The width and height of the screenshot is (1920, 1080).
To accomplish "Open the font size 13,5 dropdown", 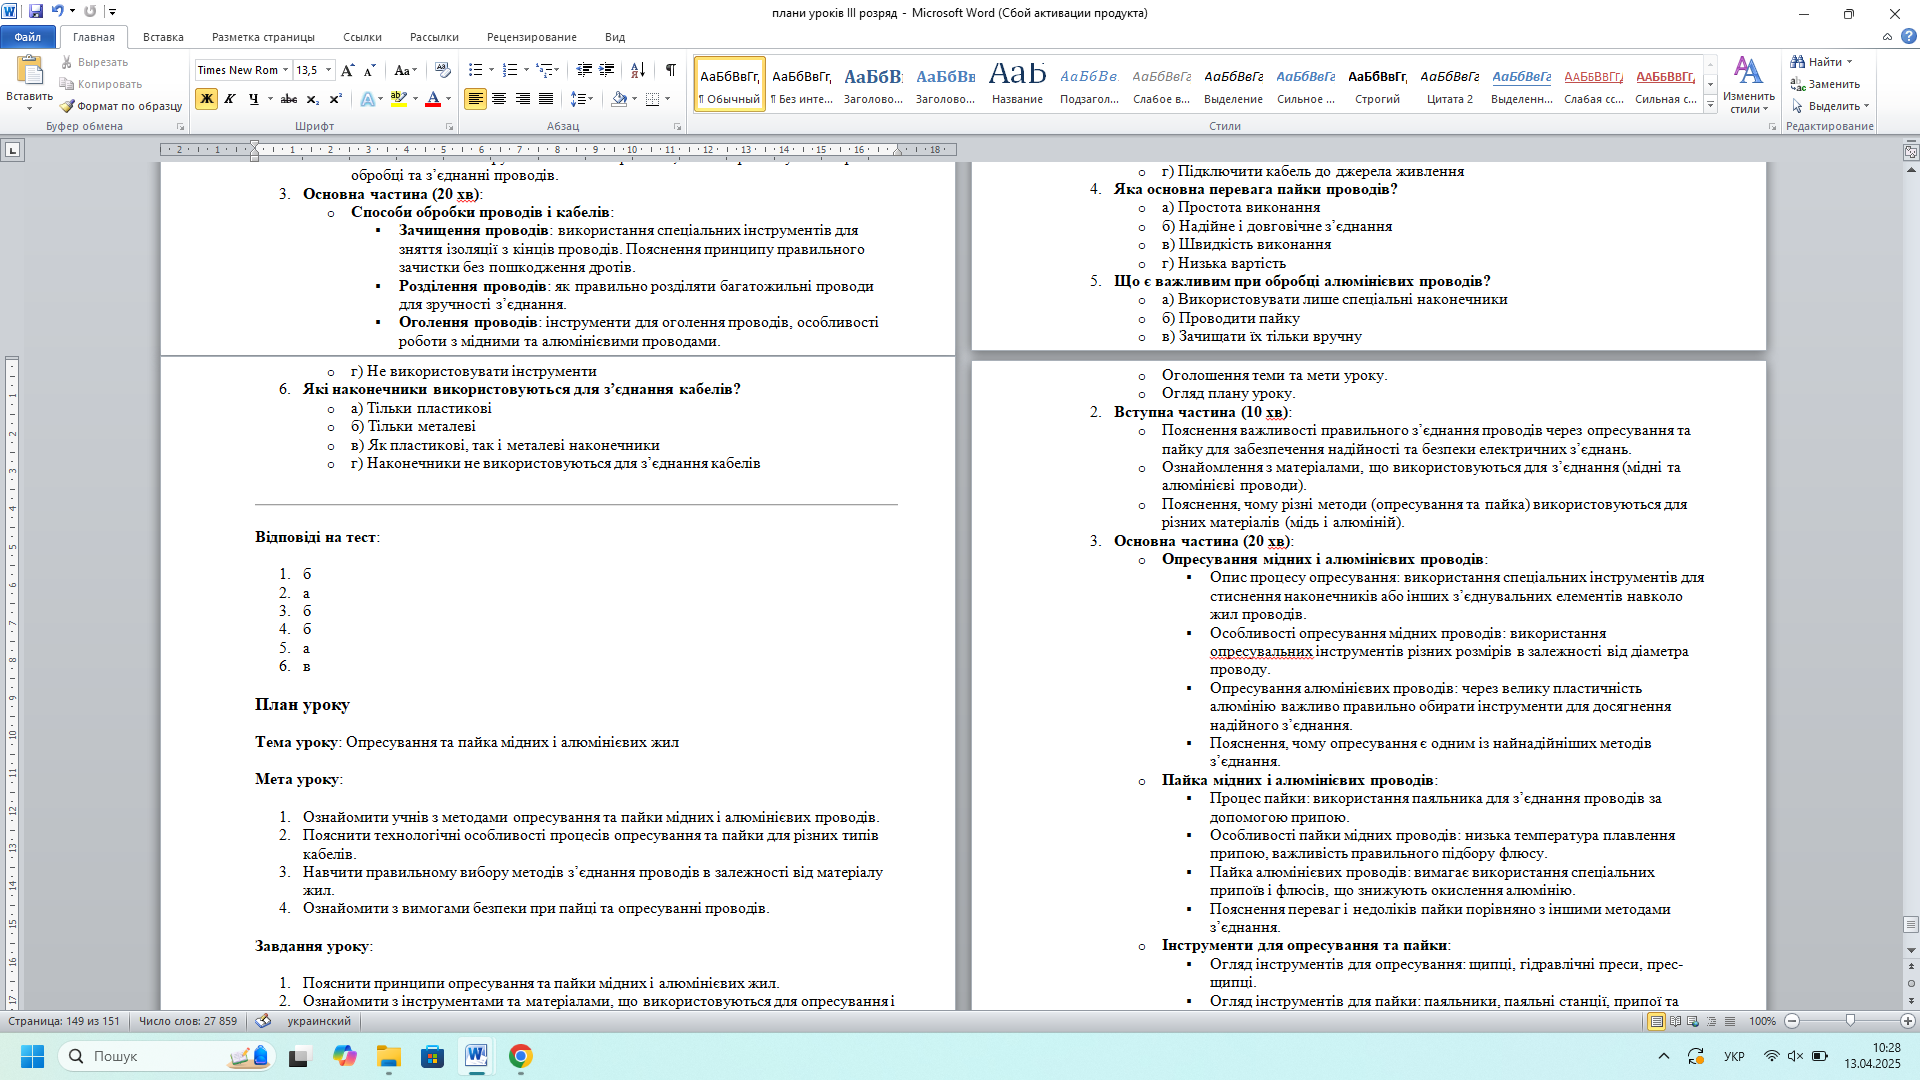I will pyautogui.click(x=329, y=70).
